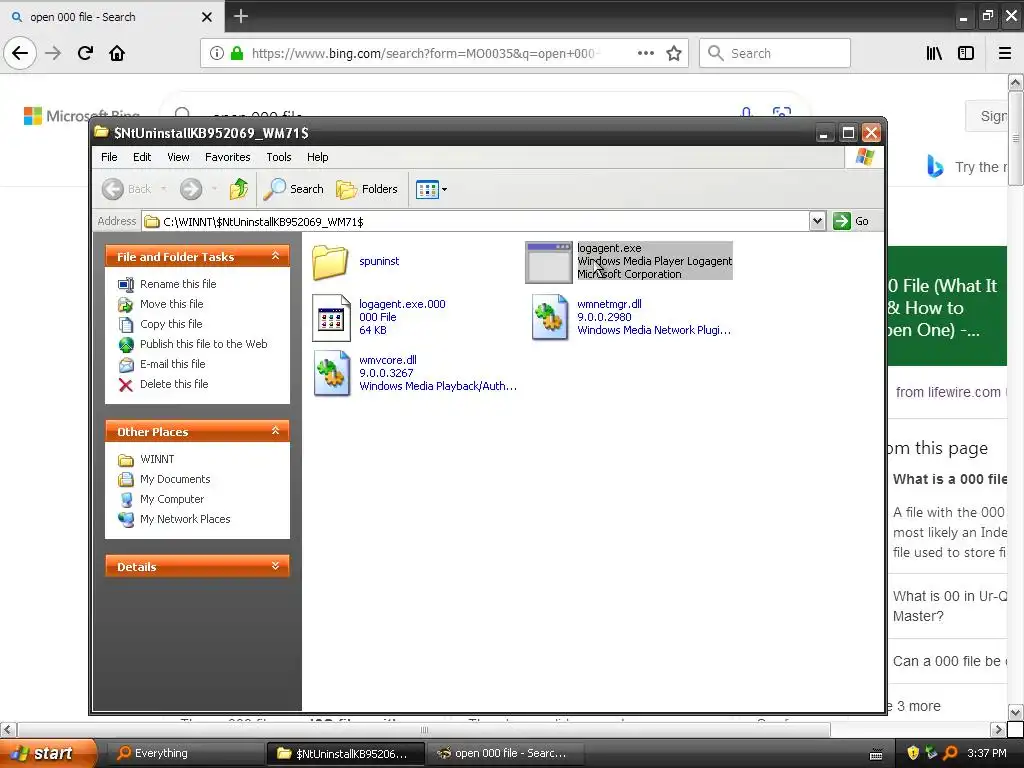
Task: Select the spuninst folder icon
Action: coord(330,262)
